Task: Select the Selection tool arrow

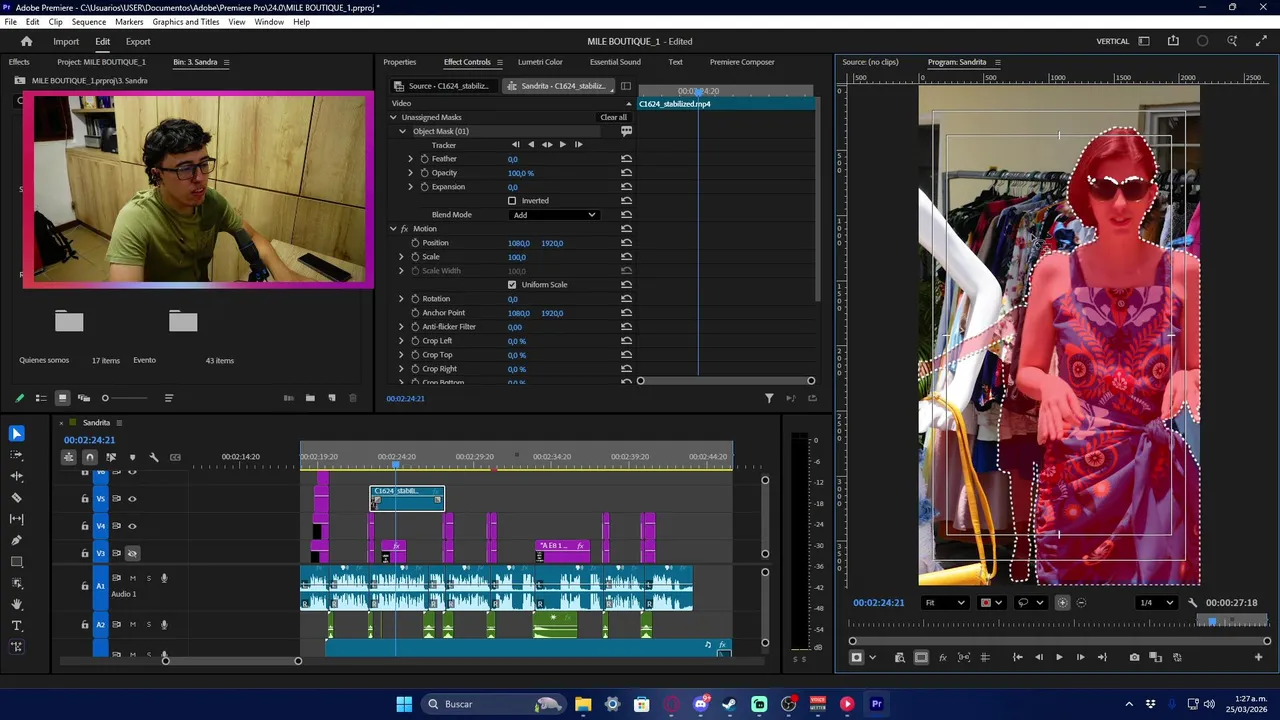Action: pyautogui.click(x=16, y=433)
